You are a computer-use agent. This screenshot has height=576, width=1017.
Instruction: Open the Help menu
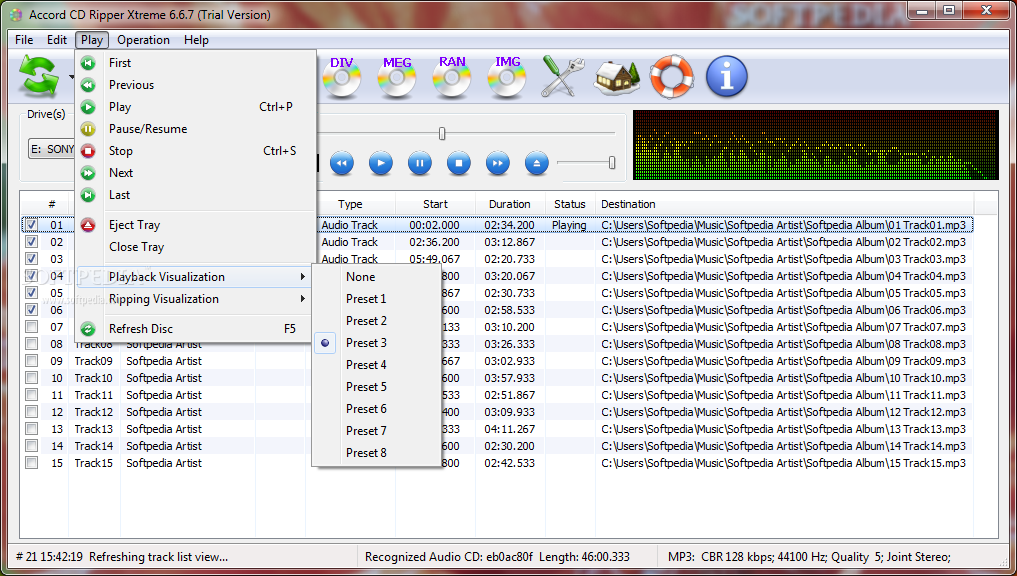coord(196,40)
